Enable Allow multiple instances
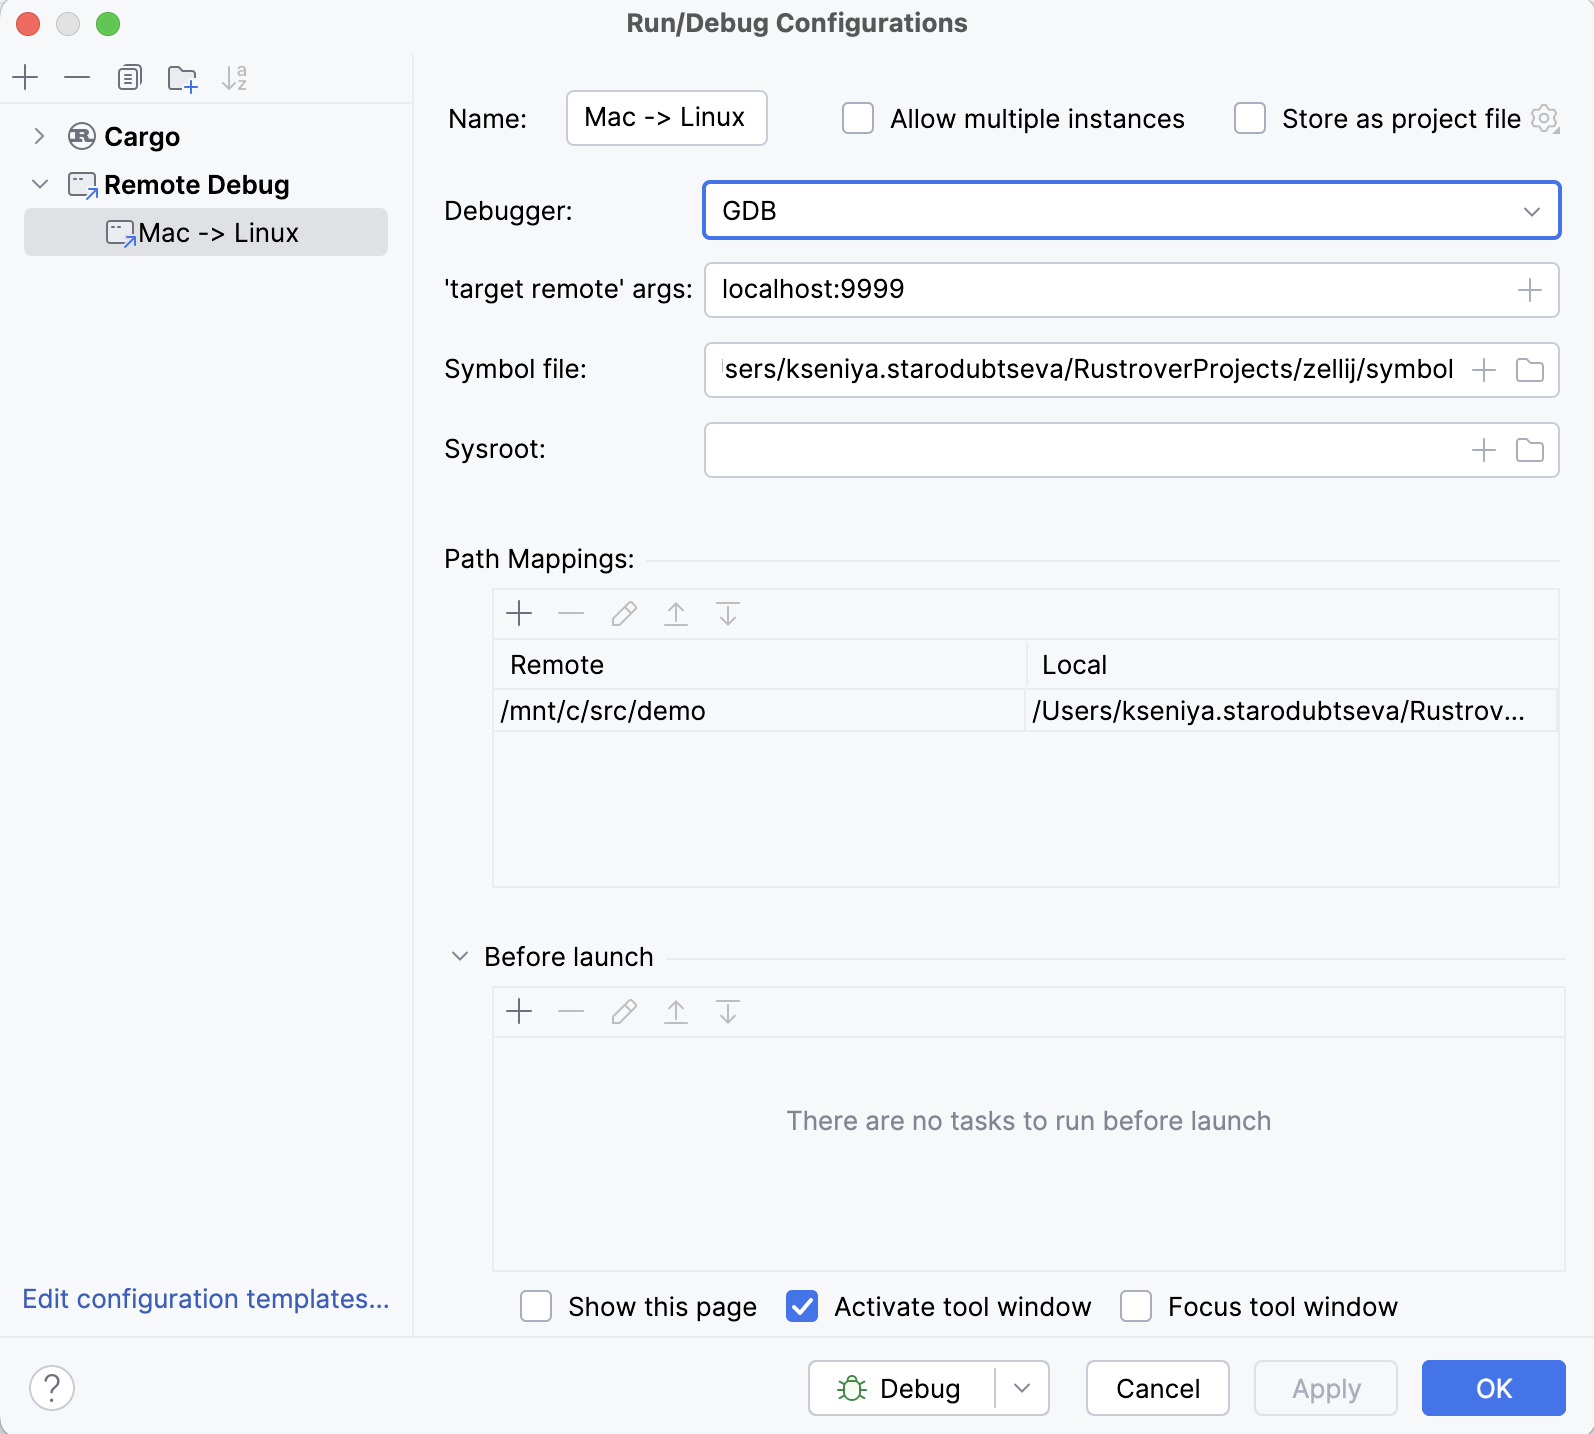 (858, 119)
